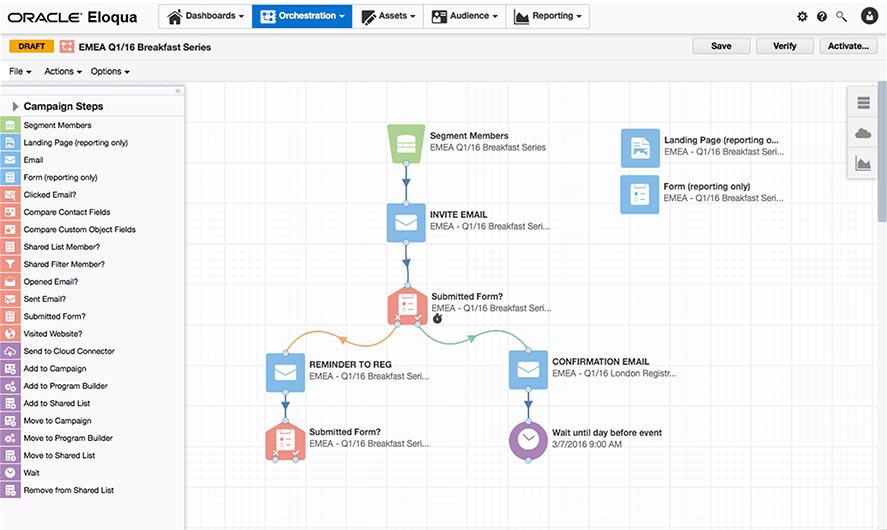Open the list view panel icon on right

863,102
